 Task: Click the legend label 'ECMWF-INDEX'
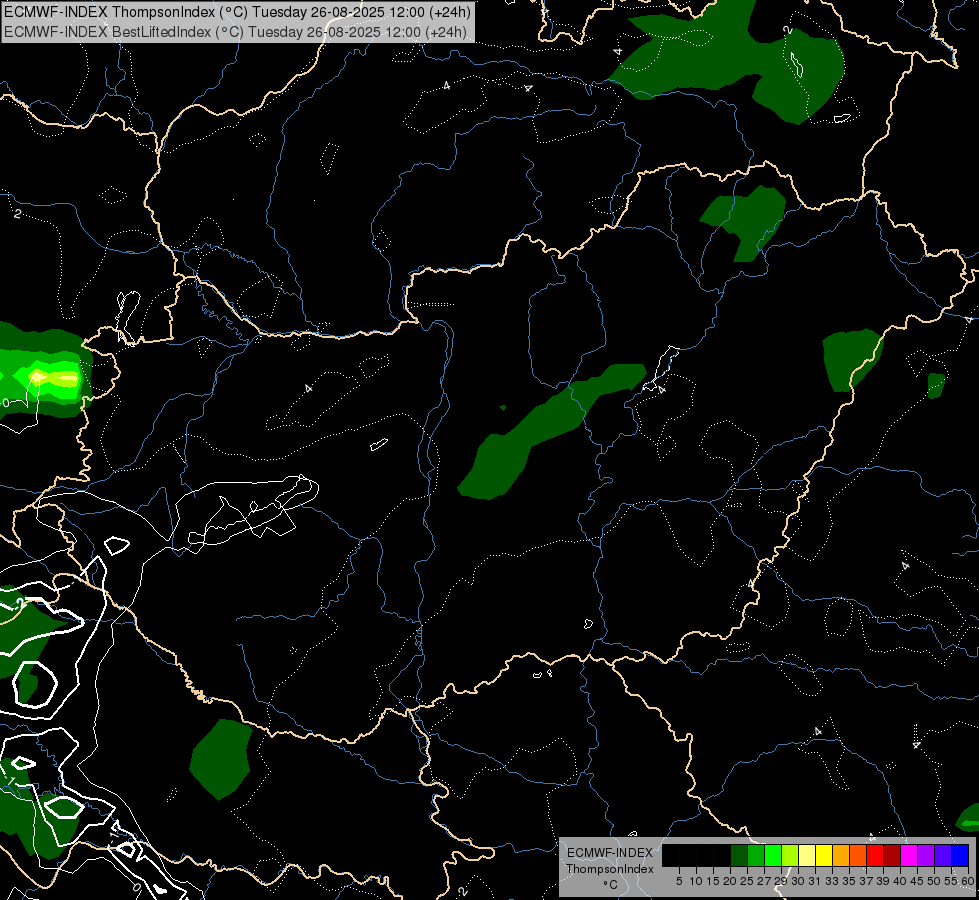point(610,853)
